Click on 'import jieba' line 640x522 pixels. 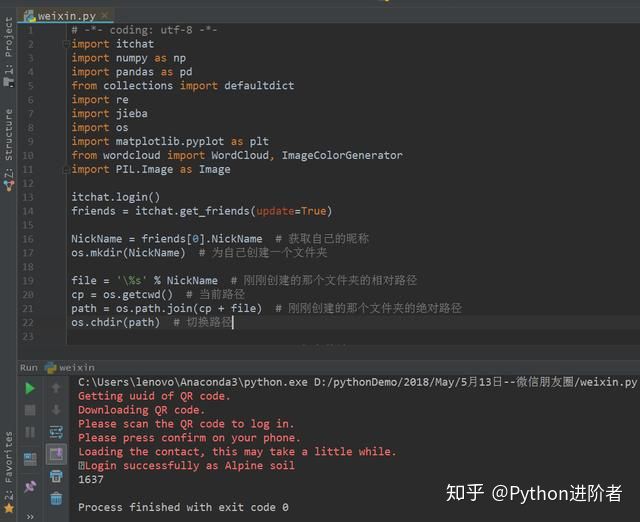click(x=109, y=113)
